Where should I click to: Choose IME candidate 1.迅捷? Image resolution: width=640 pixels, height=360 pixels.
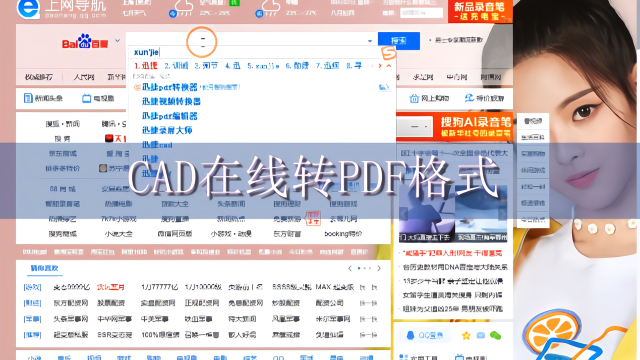click(146, 65)
